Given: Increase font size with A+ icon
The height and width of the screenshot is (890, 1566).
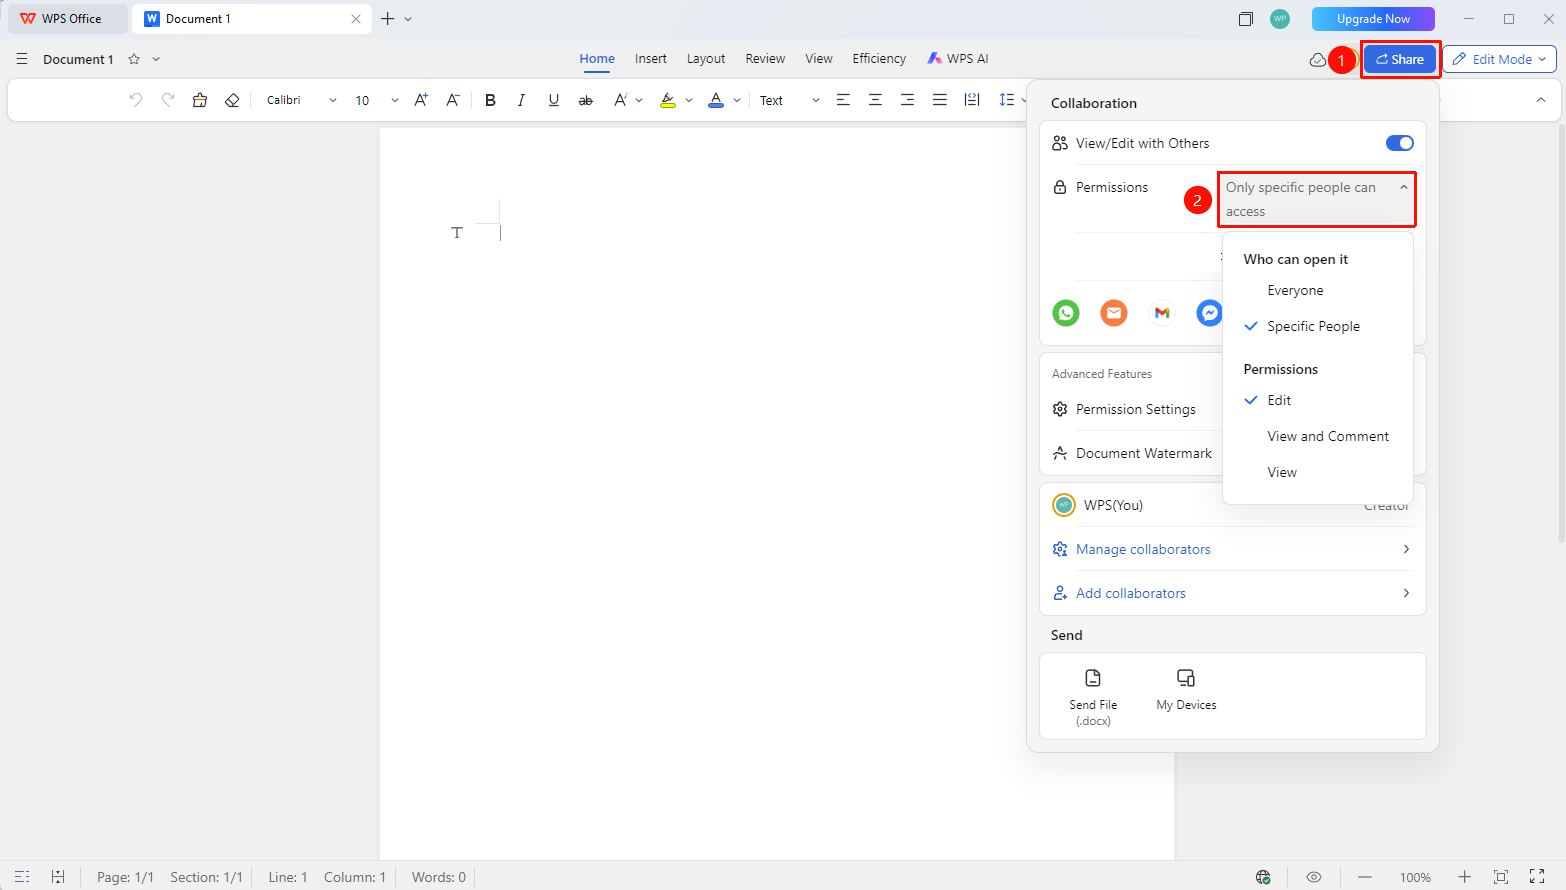Looking at the screenshot, I should 421,100.
